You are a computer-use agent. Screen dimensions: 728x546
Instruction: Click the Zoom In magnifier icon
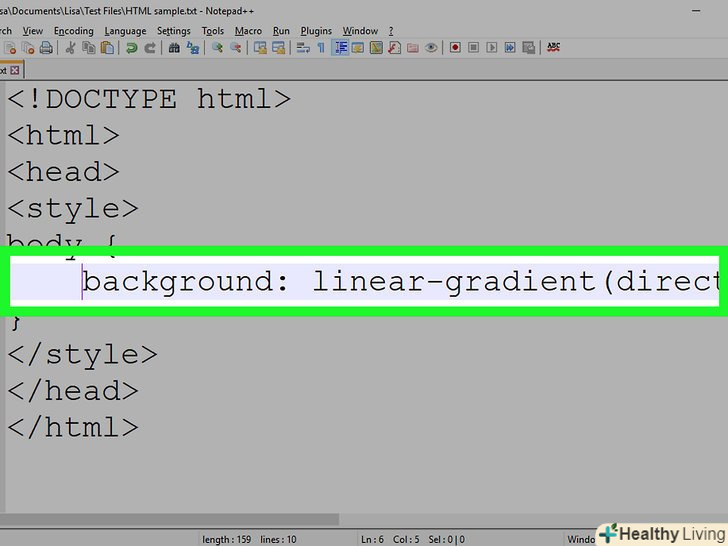(217, 47)
